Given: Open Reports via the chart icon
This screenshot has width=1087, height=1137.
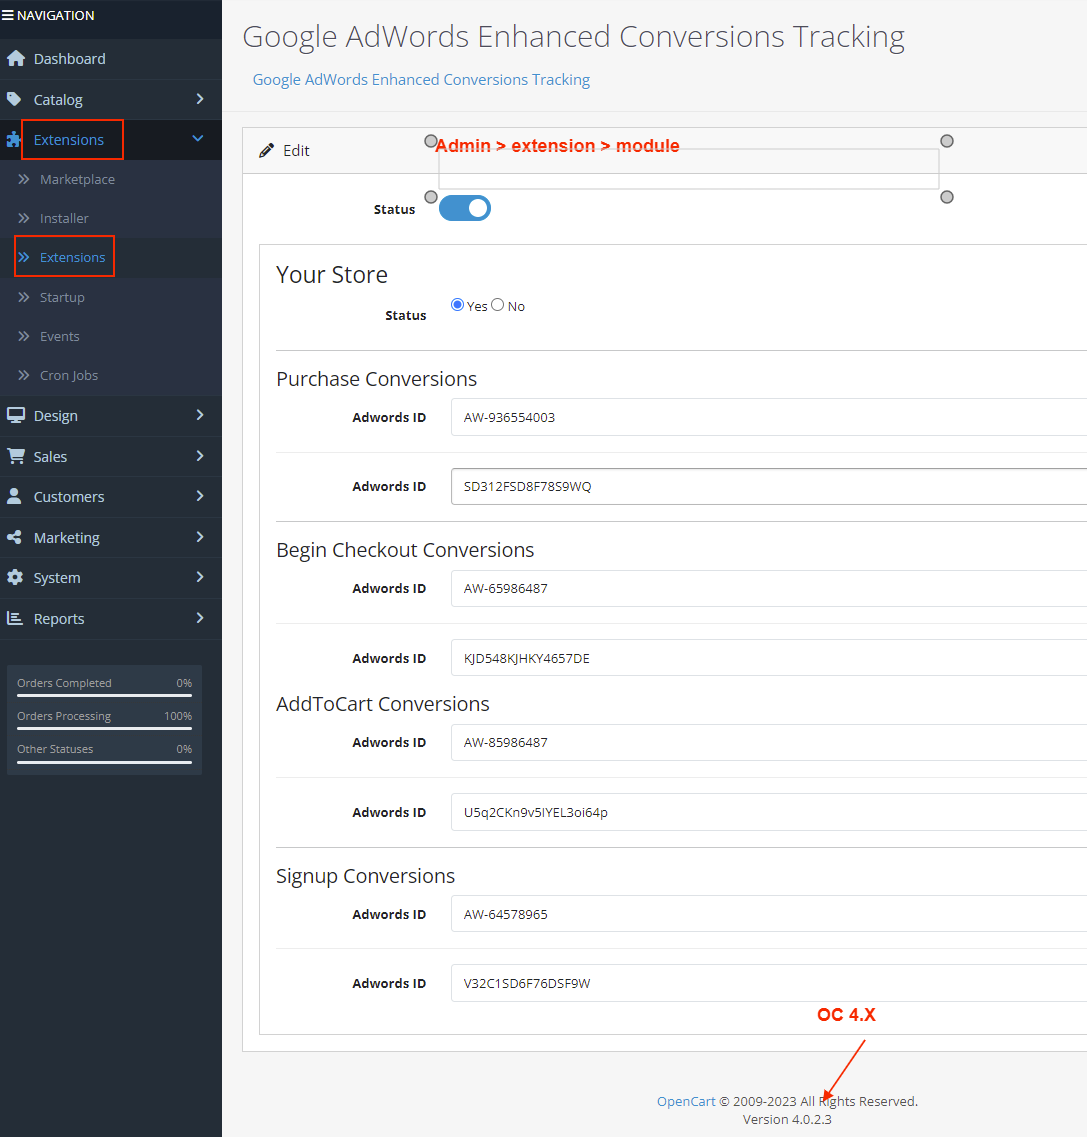Looking at the screenshot, I should coord(16,618).
